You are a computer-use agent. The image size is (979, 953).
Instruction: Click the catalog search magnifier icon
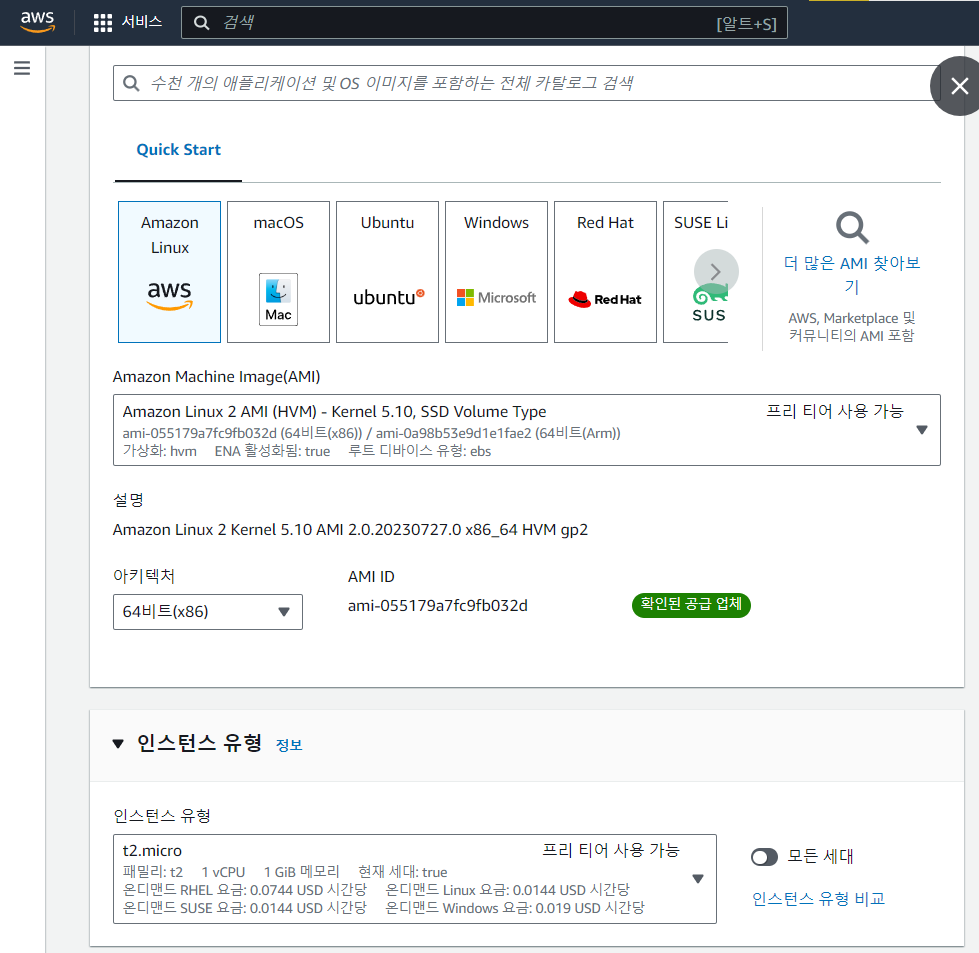[131, 83]
